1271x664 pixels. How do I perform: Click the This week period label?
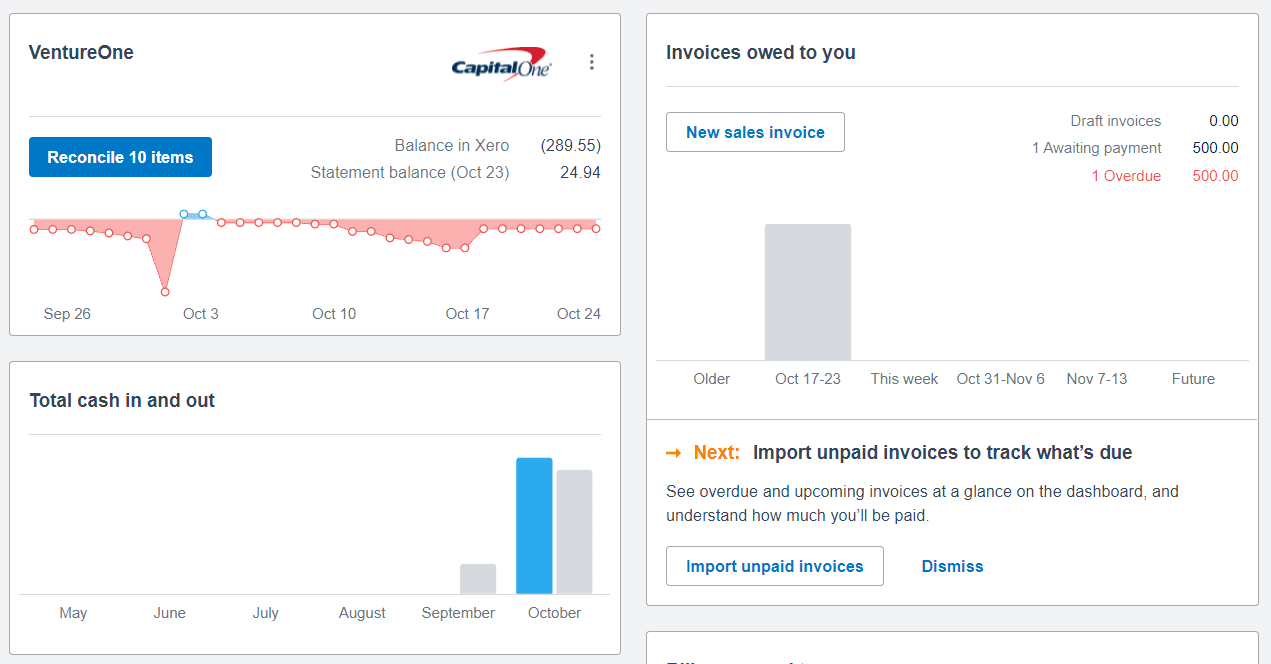pyautogui.click(x=904, y=379)
